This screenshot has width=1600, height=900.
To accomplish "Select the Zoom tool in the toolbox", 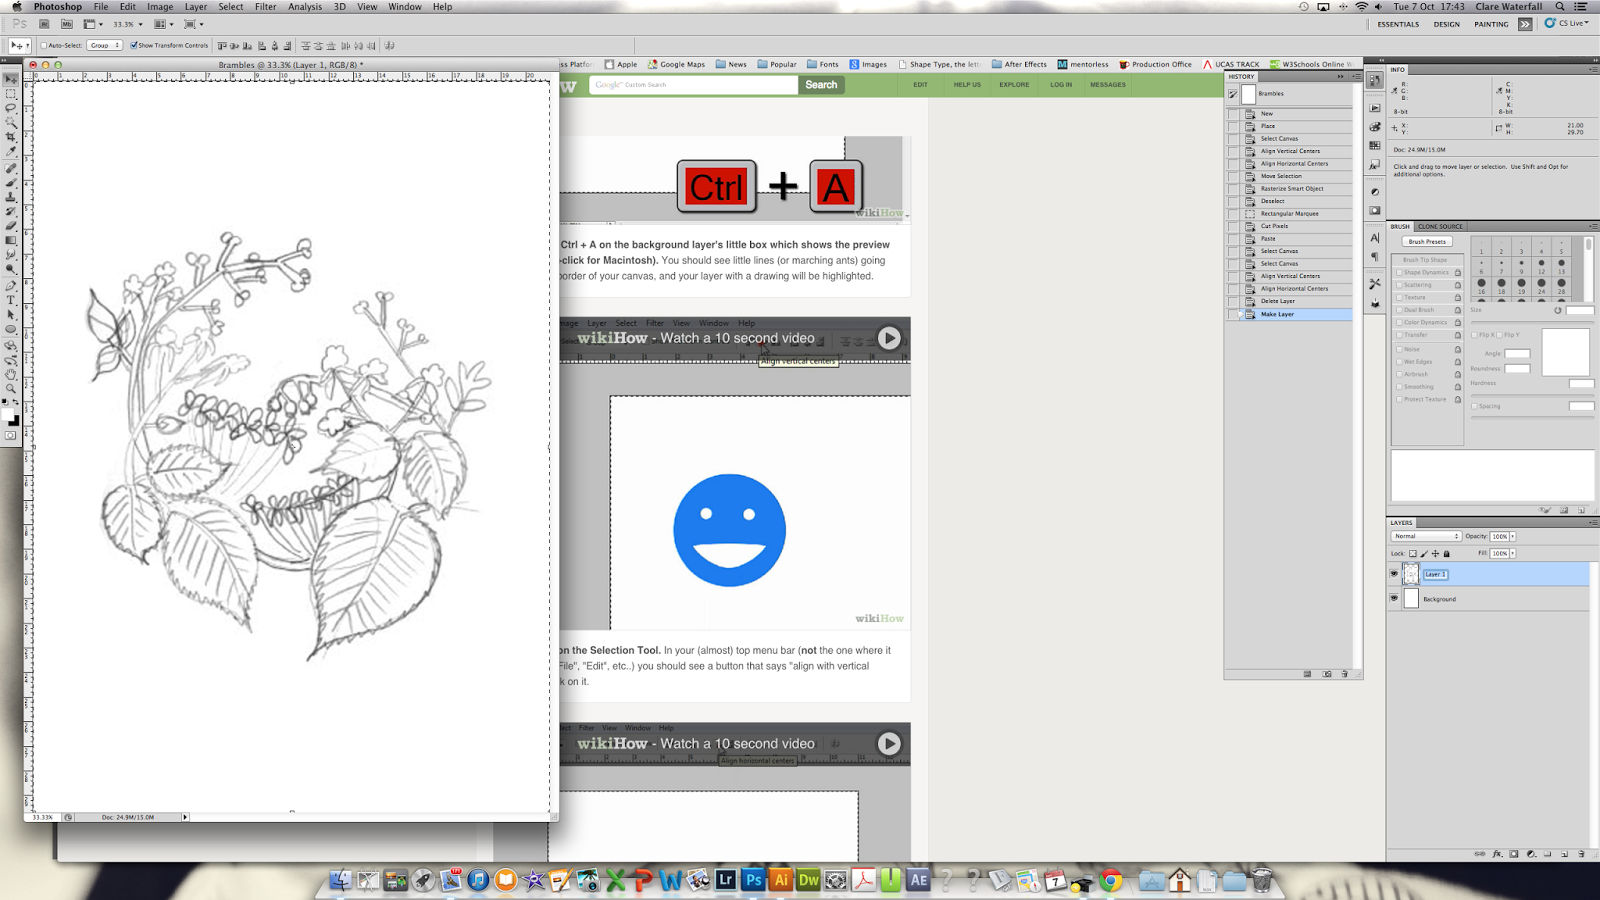I will [11, 389].
